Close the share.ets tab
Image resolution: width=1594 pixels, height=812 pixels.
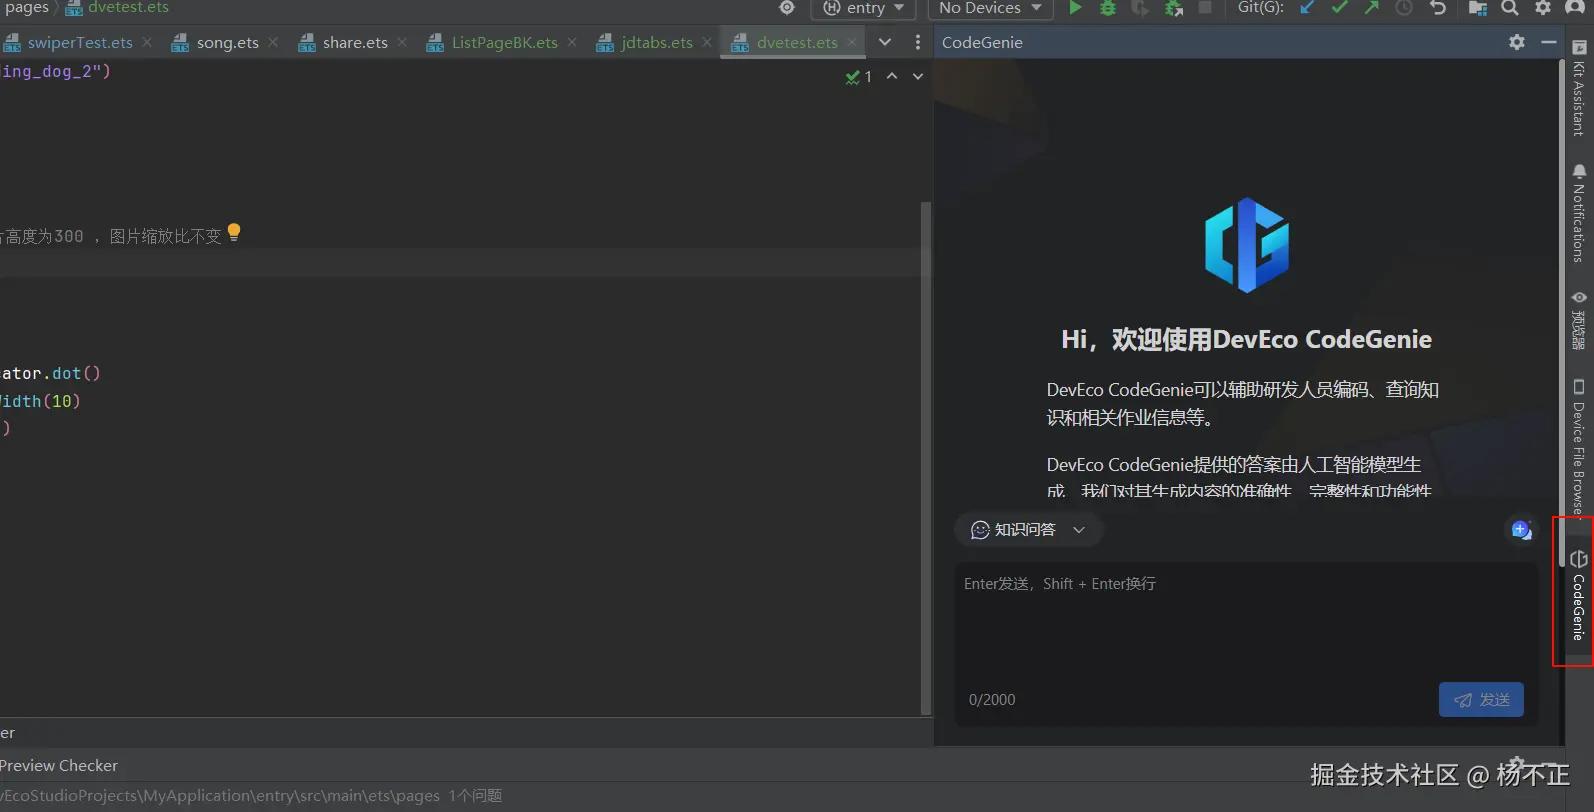click(402, 42)
